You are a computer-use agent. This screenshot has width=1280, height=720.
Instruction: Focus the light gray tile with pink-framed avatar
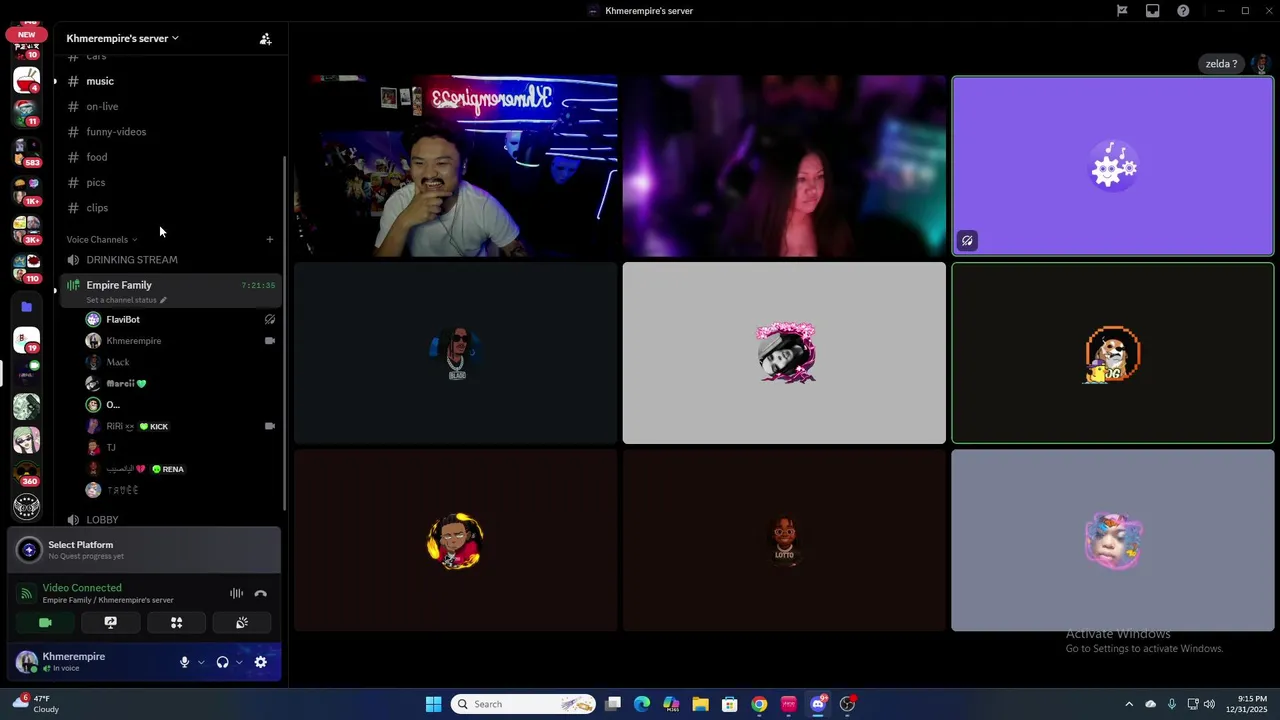pos(784,353)
